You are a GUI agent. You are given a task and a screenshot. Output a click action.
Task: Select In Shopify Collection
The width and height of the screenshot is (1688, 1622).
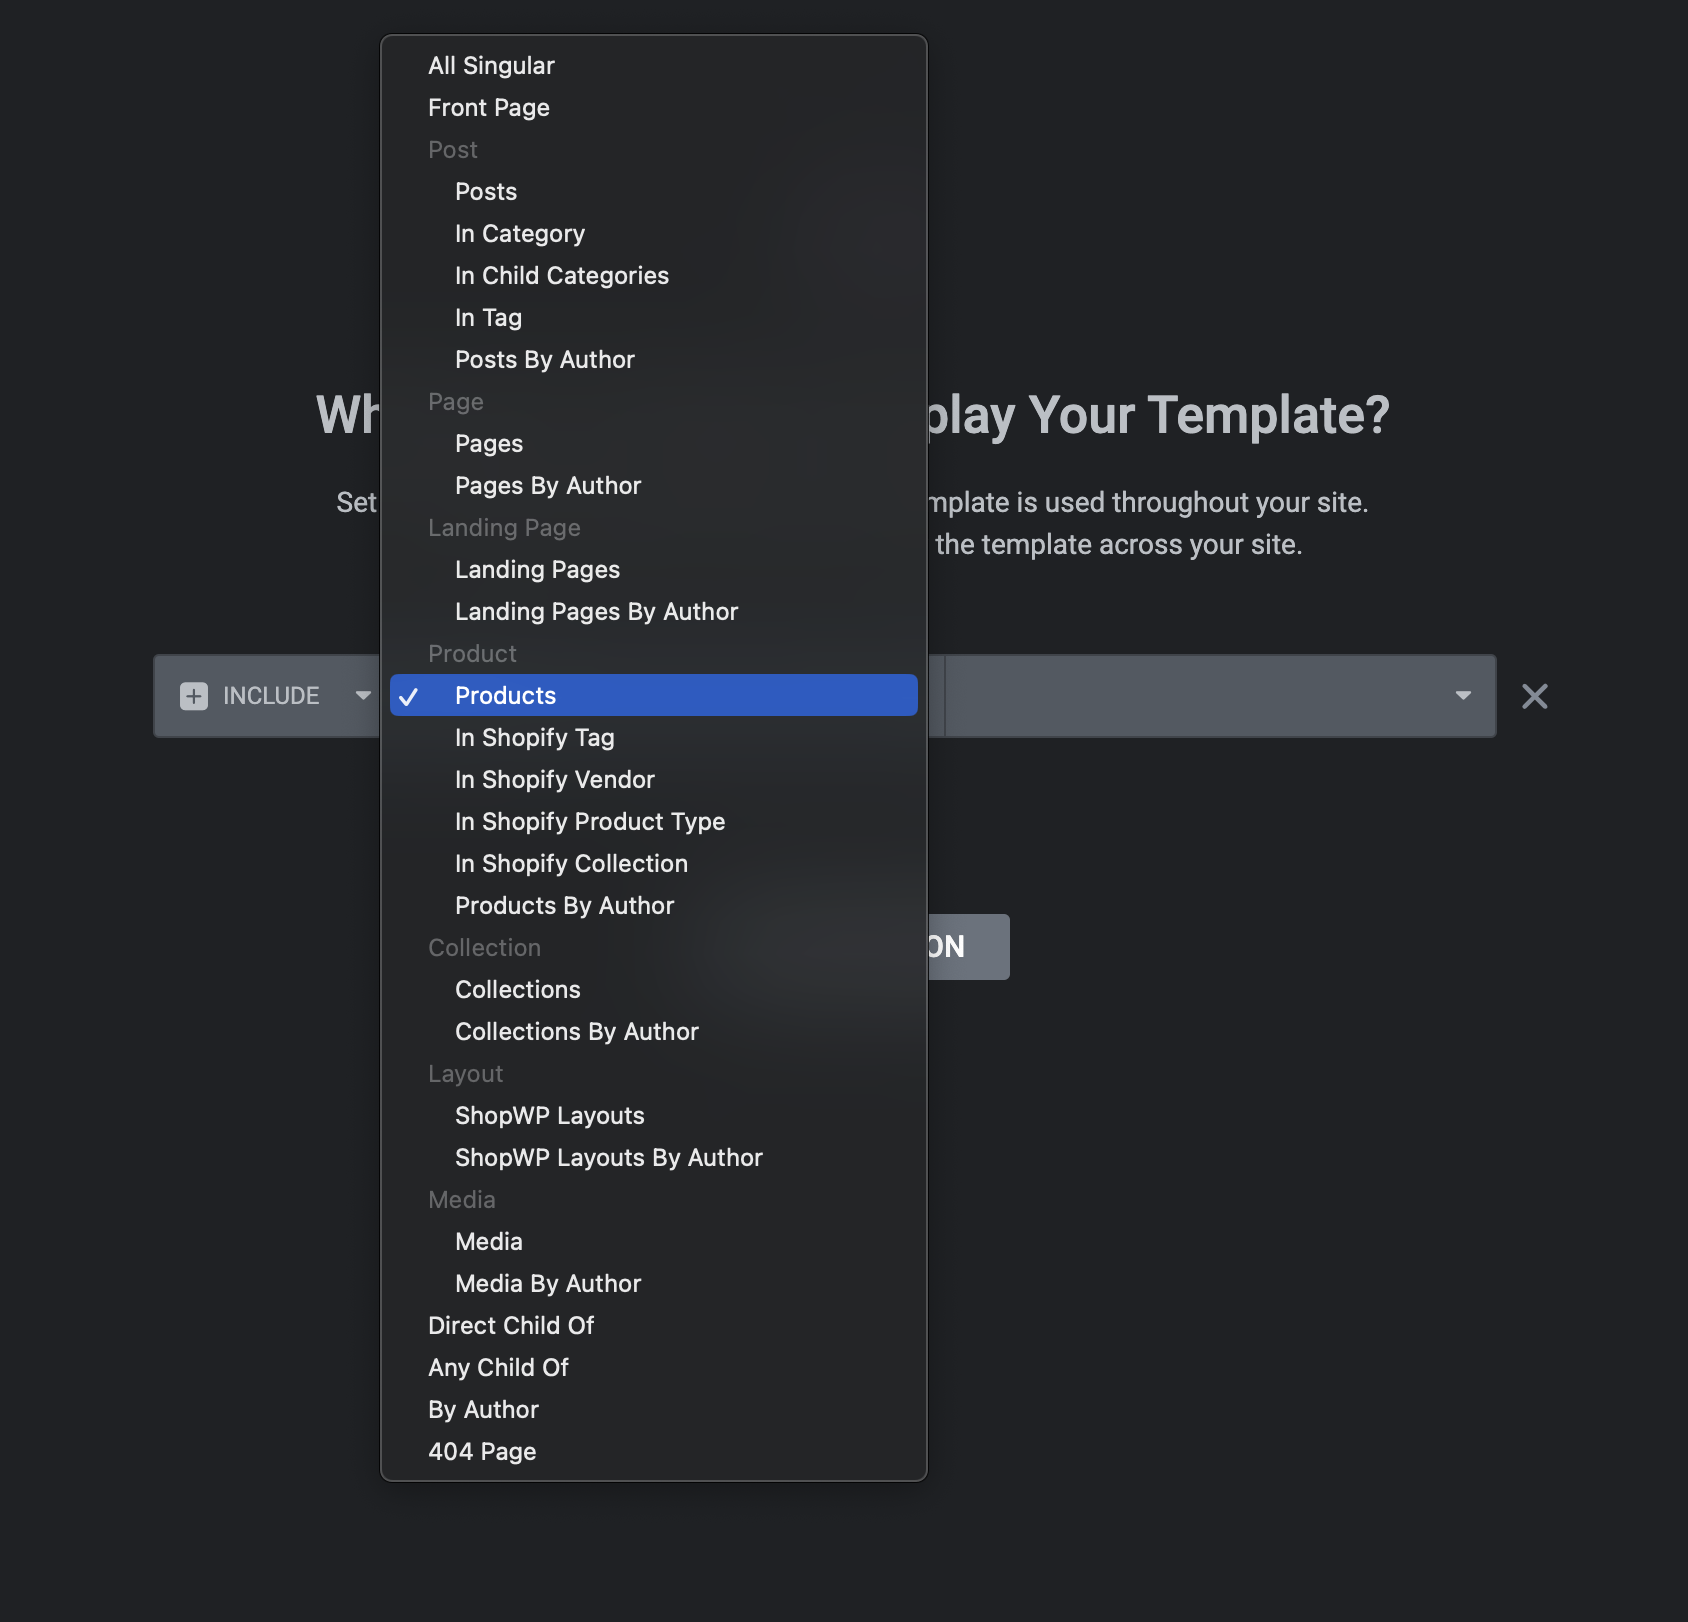pyautogui.click(x=571, y=863)
